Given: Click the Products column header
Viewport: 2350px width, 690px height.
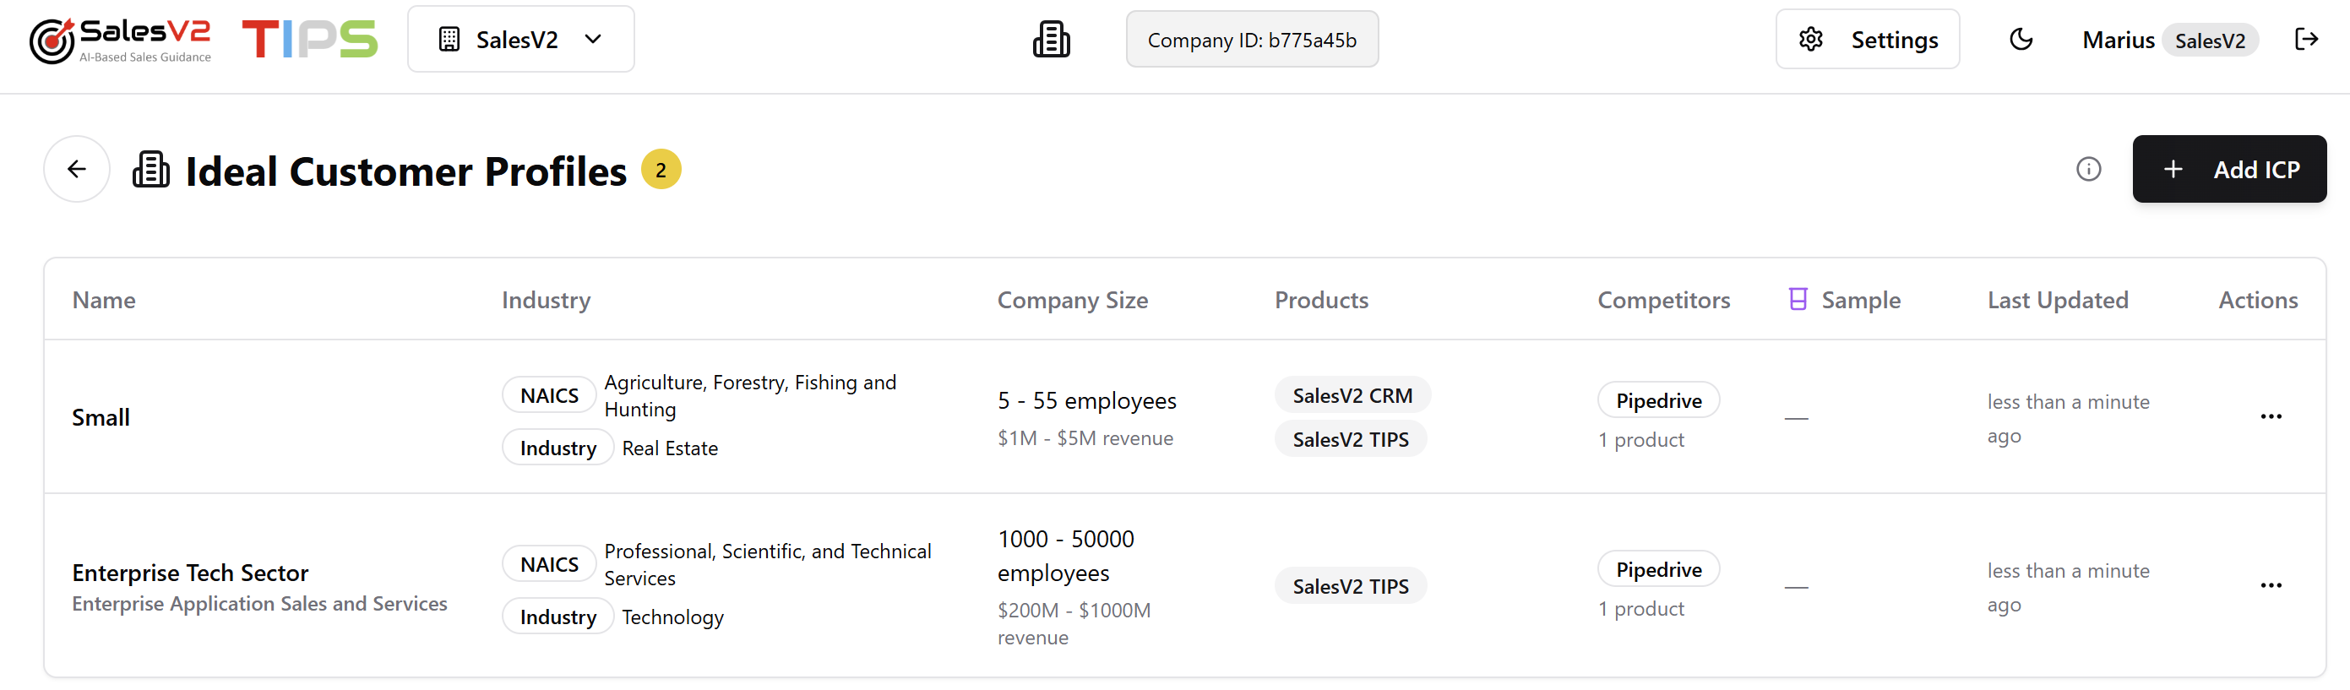Looking at the screenshot, I should [x=1321, y=300].
